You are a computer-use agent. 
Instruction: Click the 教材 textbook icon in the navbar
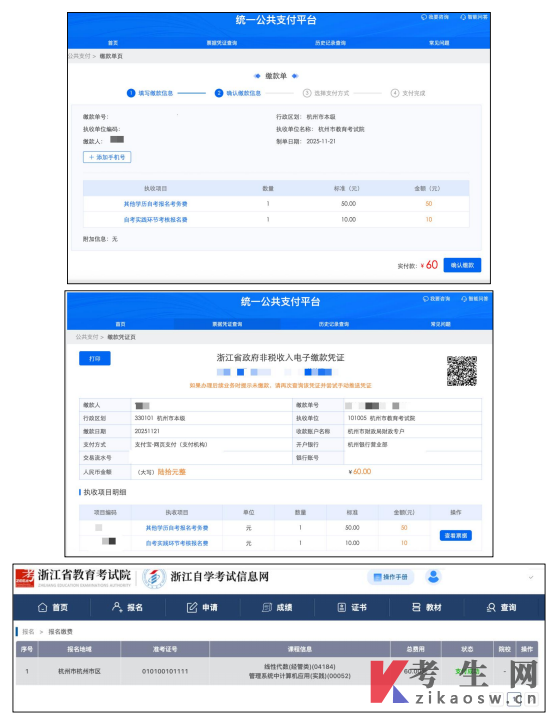click(416, 607)
